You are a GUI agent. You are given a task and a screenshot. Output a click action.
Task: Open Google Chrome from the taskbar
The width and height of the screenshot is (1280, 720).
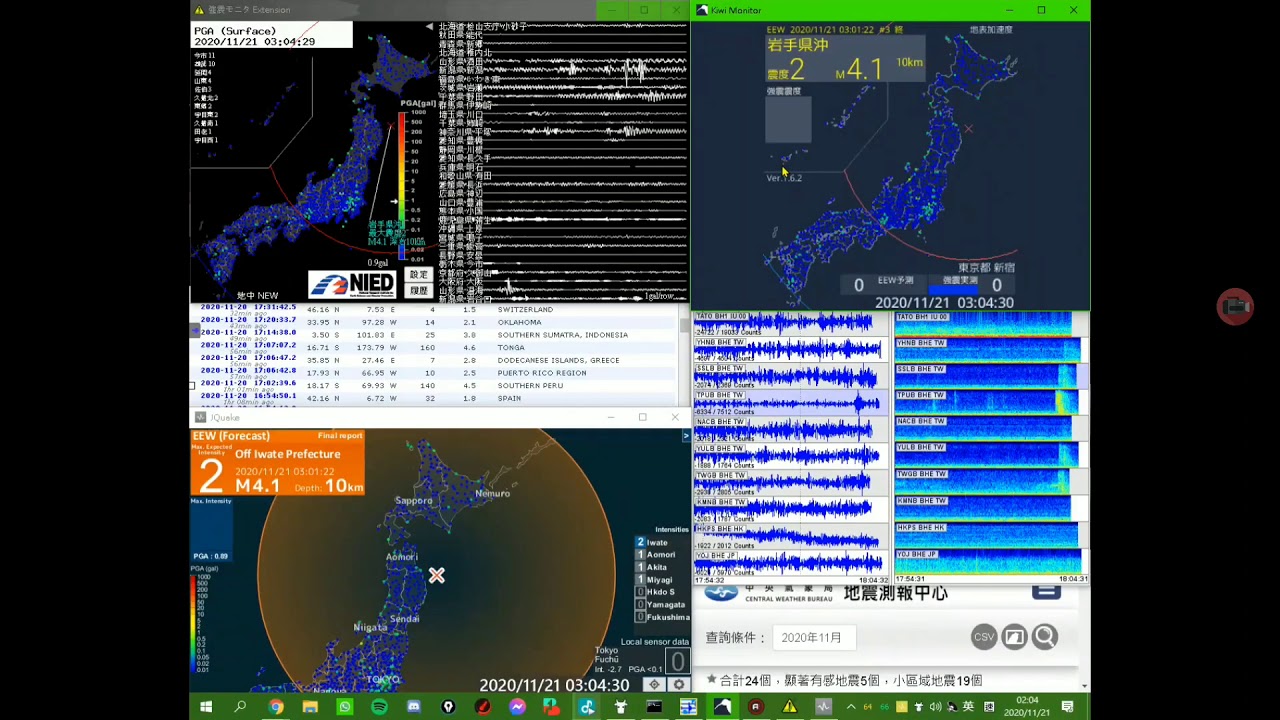276,707
